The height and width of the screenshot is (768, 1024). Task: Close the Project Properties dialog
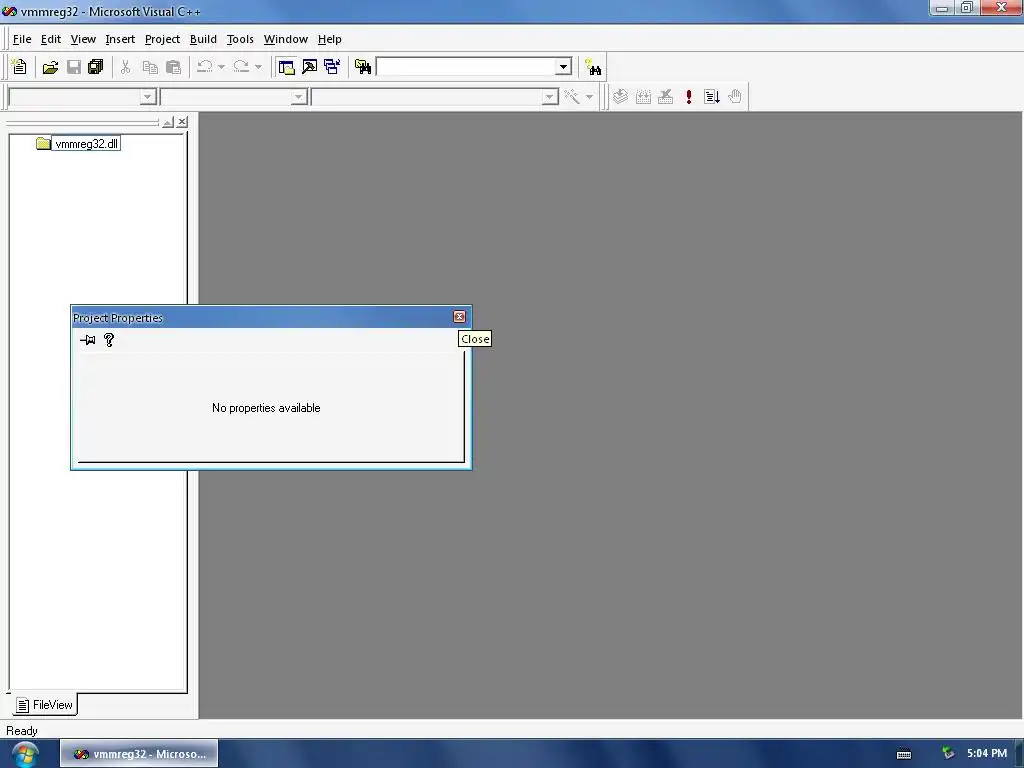pyautogui.click(x=459, y=317)
